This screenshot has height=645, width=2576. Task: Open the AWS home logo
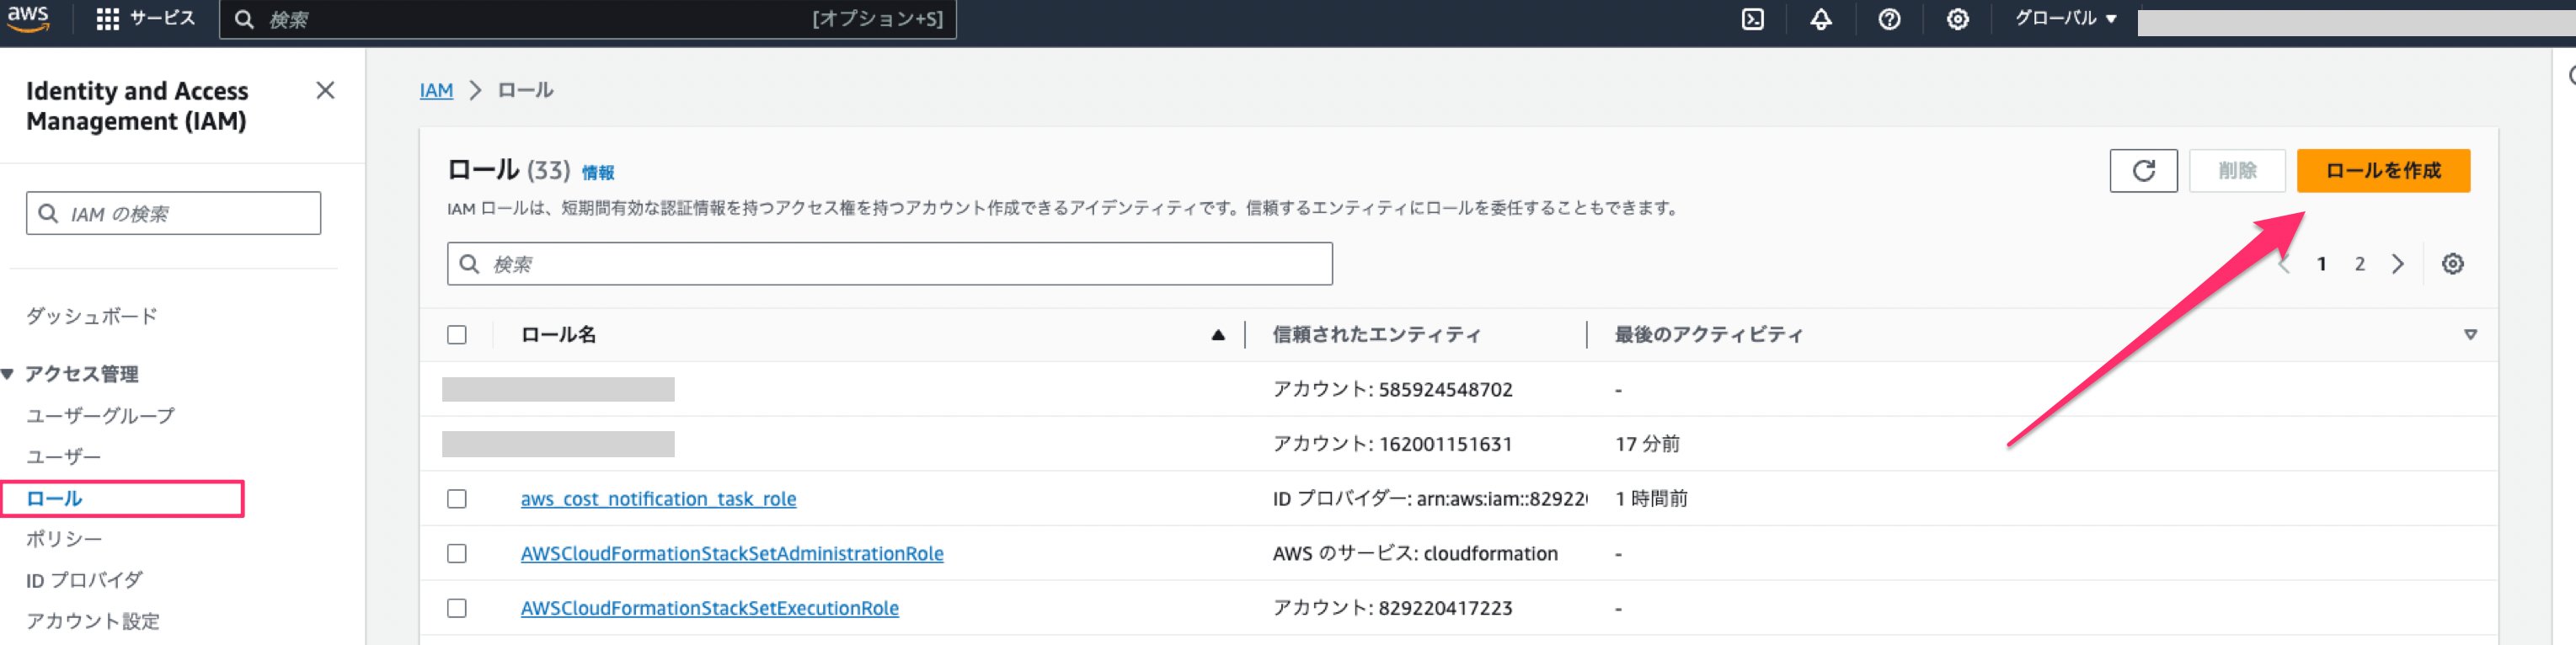28,18
